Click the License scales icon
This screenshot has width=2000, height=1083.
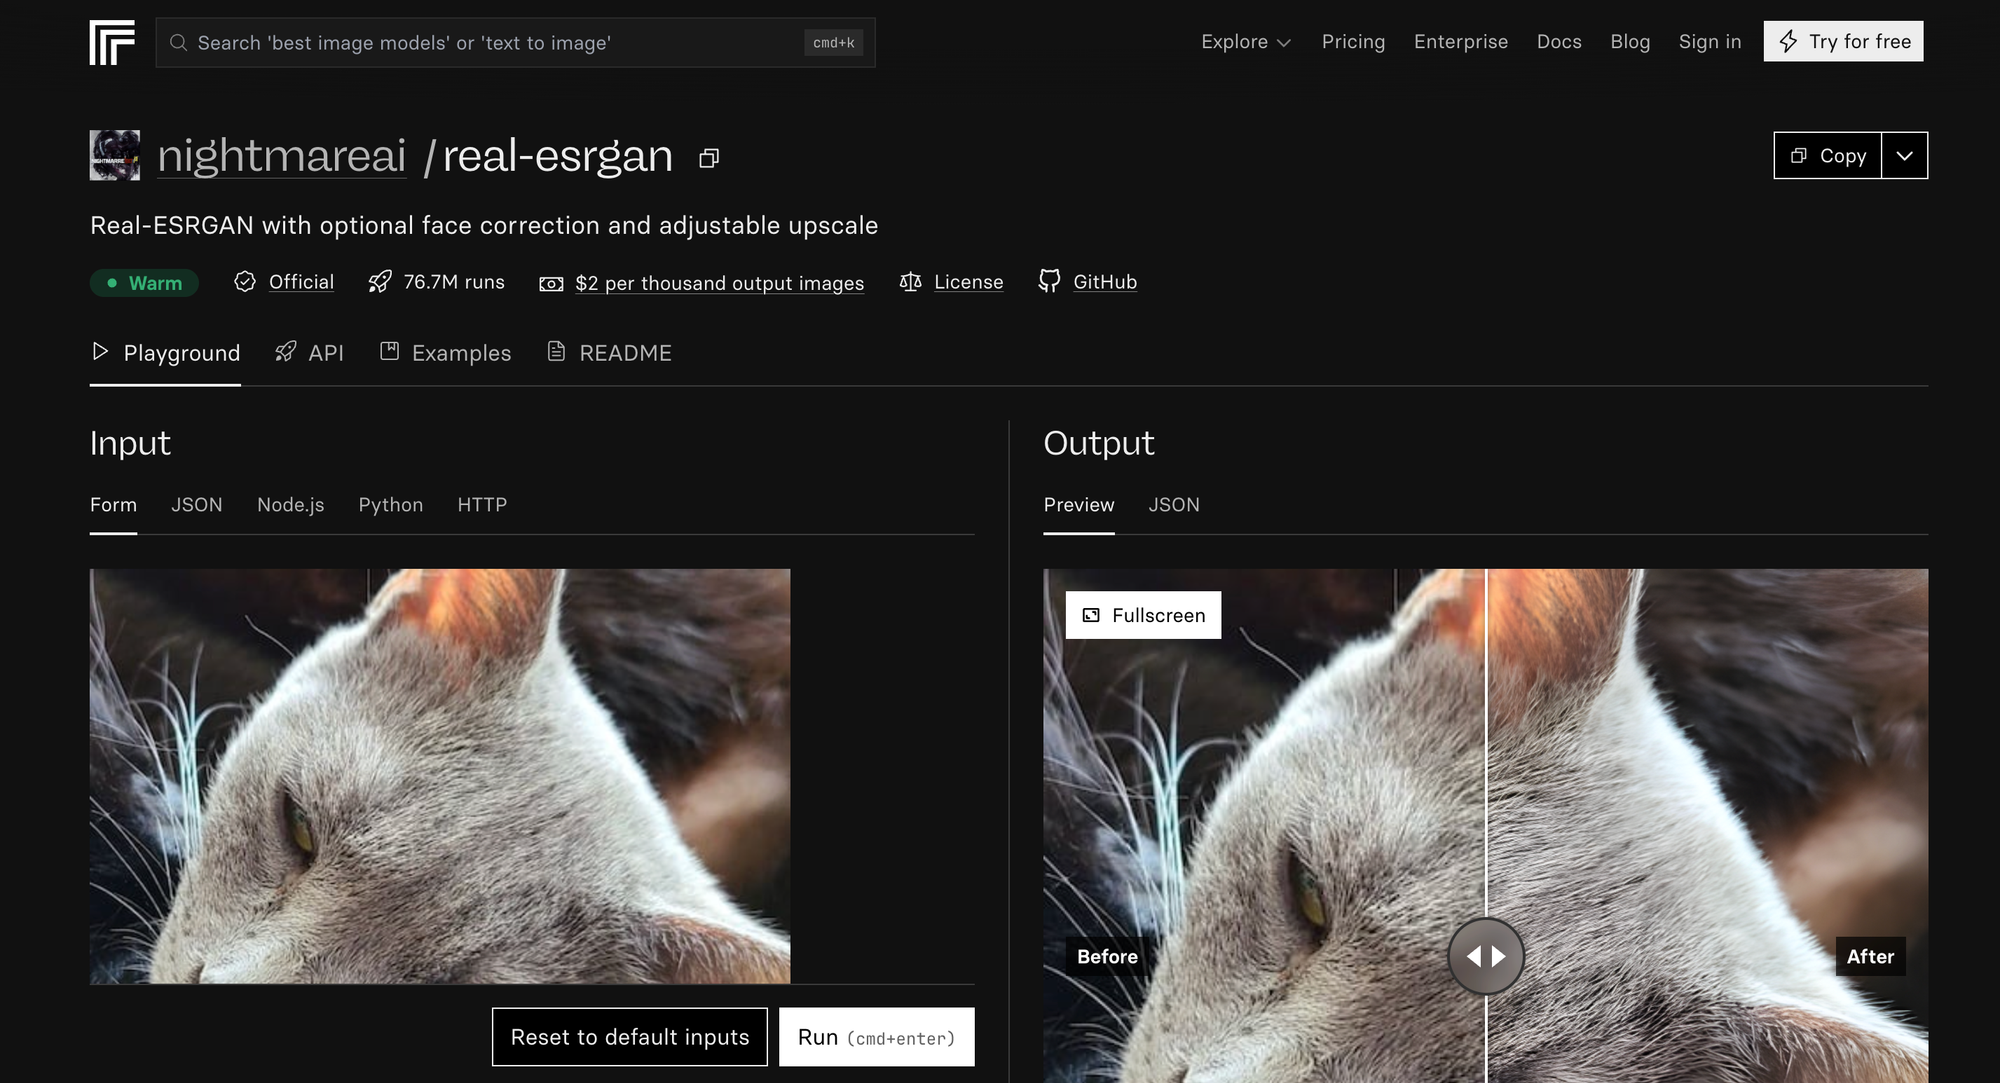point(910,282)
